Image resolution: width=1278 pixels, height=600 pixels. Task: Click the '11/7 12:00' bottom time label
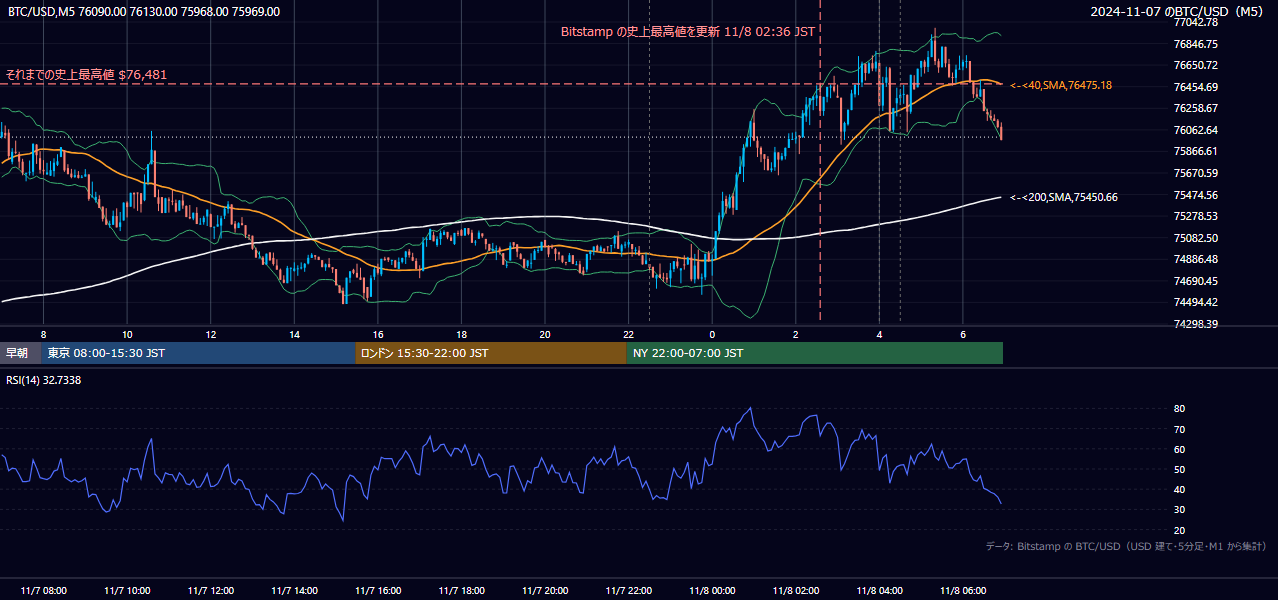pos(211,591)
